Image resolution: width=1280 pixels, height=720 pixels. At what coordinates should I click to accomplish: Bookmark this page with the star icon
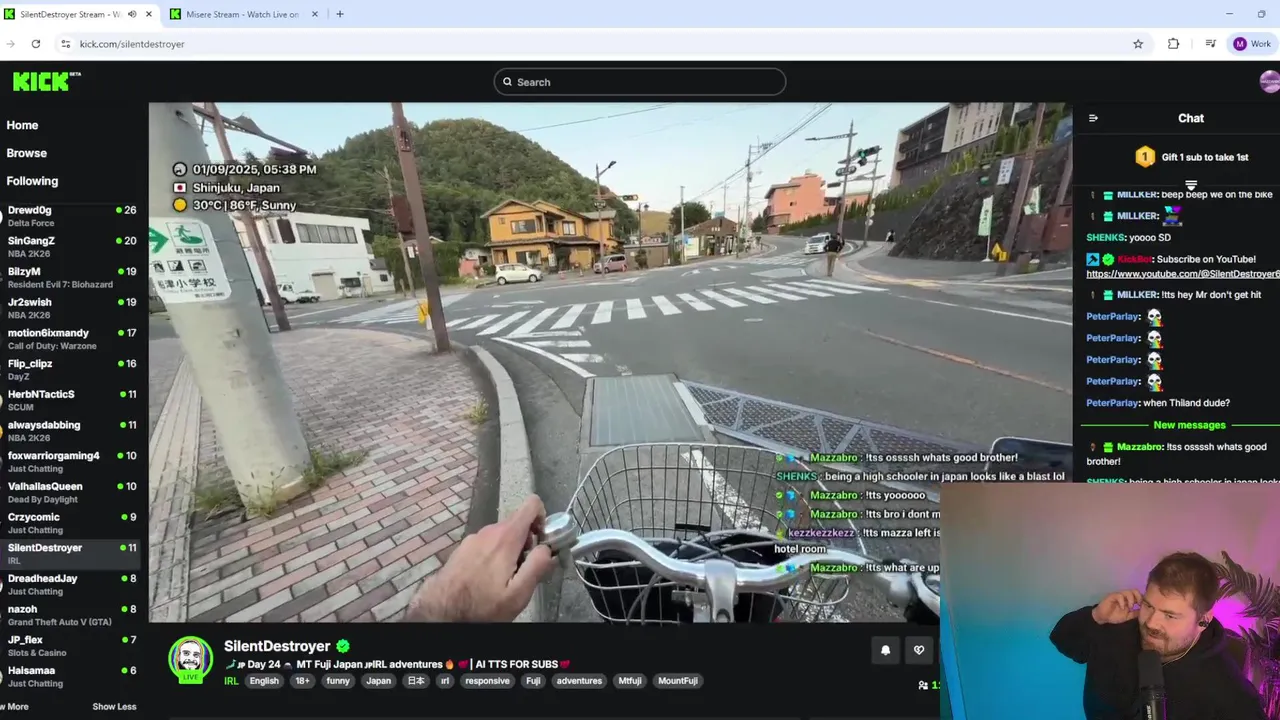point(1138,44)
